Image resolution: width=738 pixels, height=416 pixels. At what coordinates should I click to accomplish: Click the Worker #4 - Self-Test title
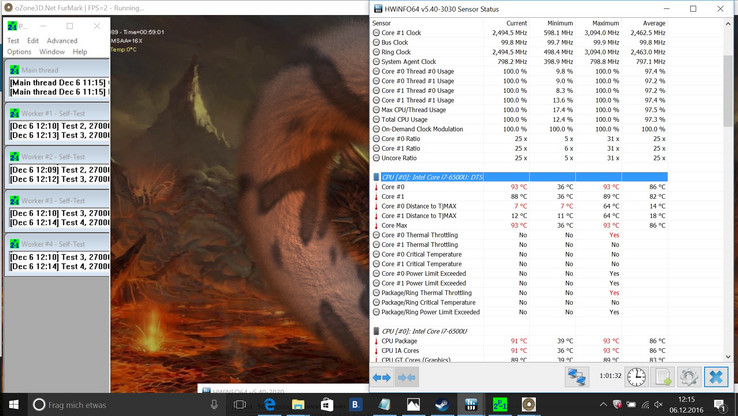pos(53,244)
